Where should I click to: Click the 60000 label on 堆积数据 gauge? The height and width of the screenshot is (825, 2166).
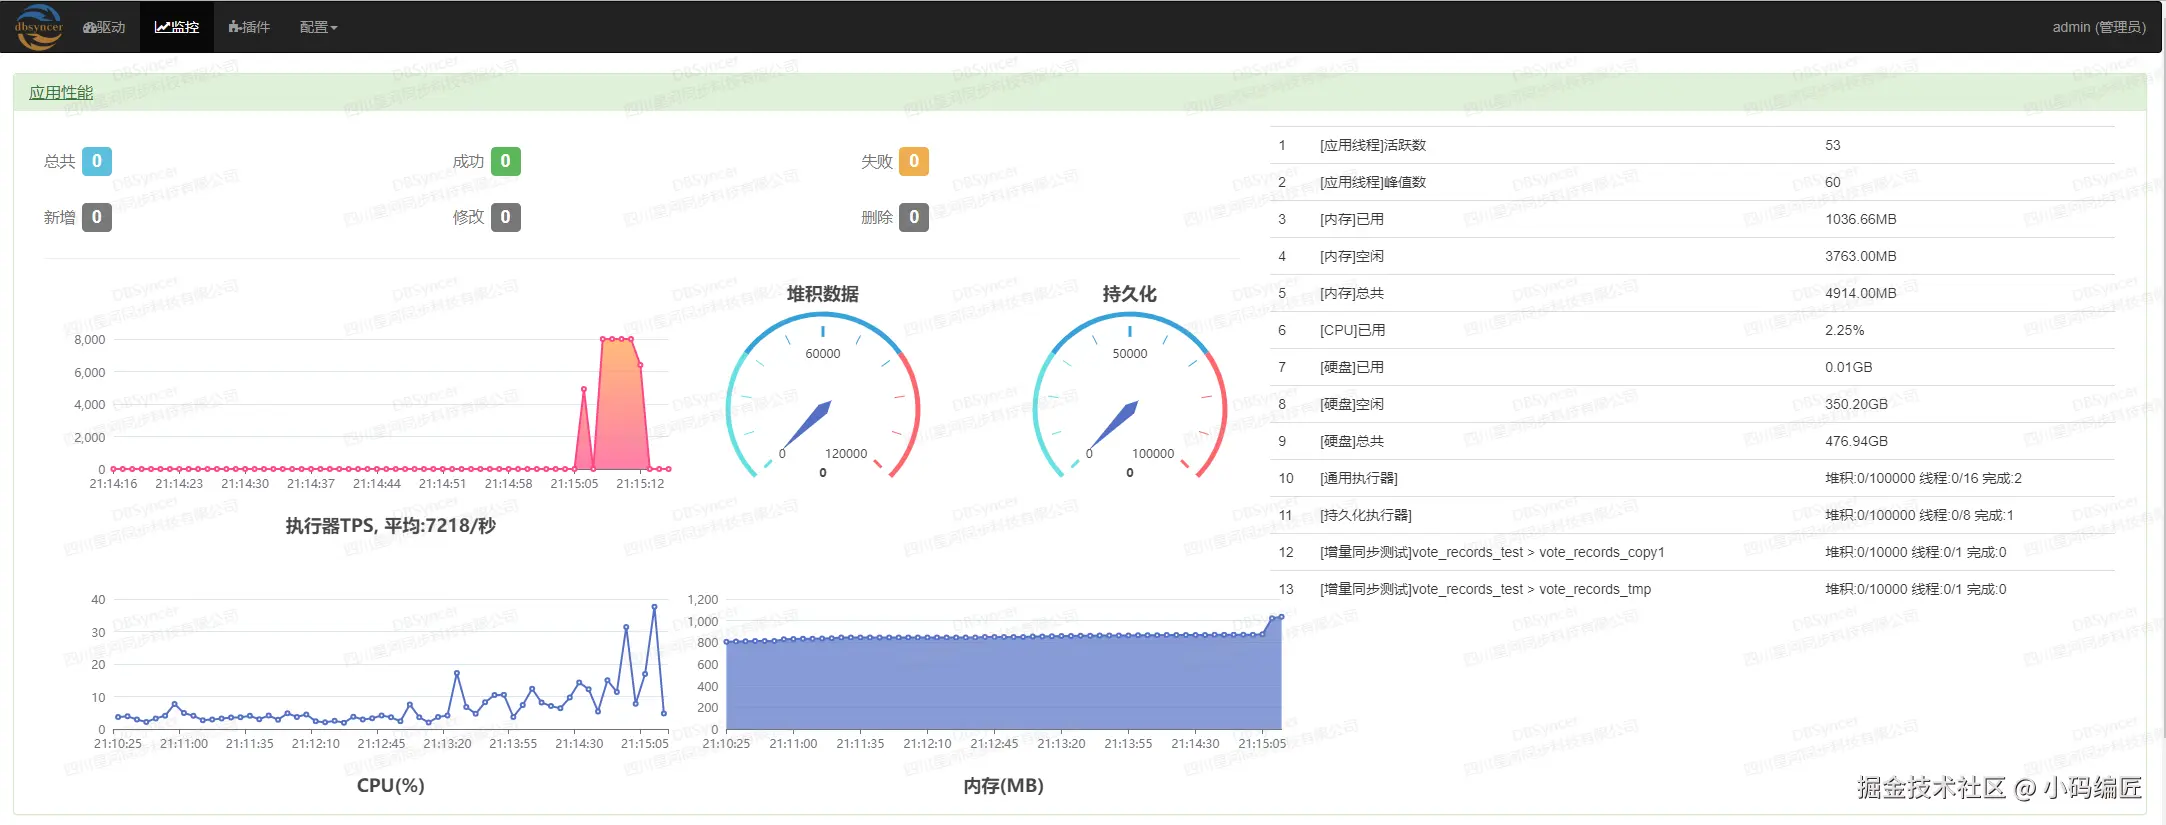coord(823,354)
